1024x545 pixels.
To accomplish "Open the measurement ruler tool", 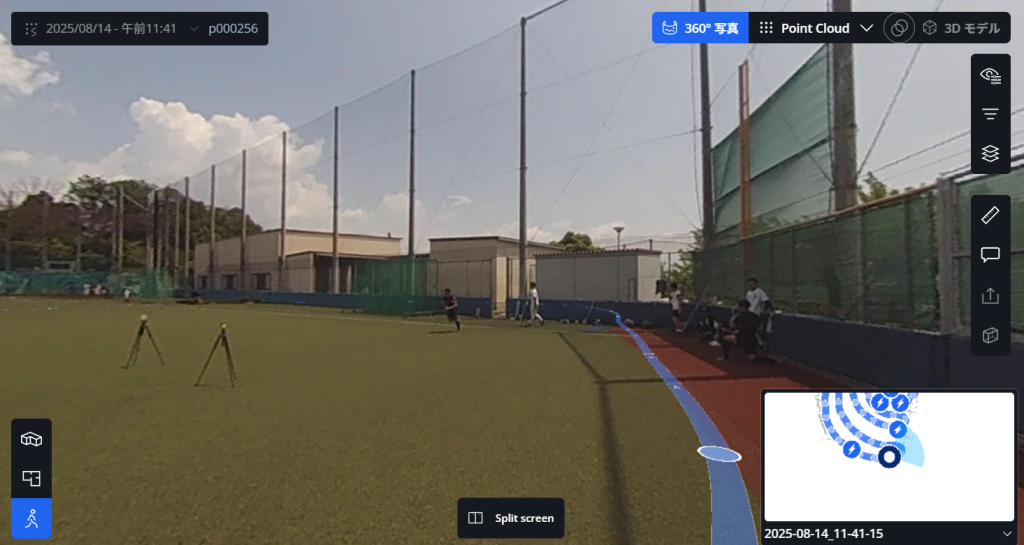I will (990, 215).
